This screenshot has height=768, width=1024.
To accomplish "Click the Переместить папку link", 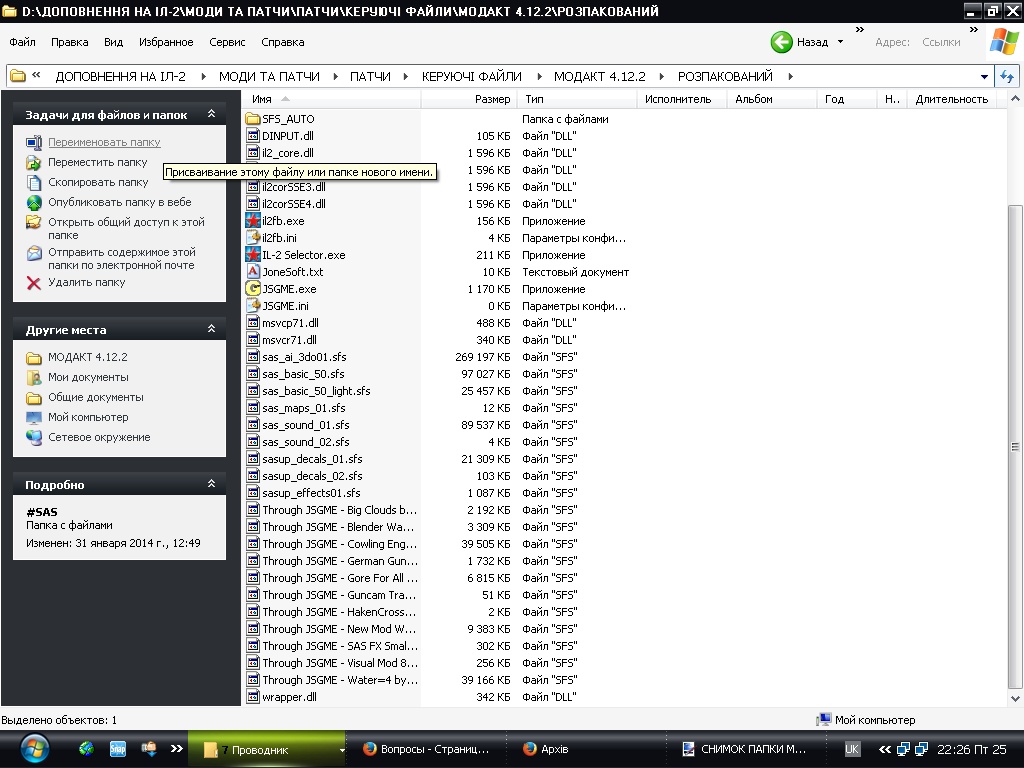I will (97, 162).
